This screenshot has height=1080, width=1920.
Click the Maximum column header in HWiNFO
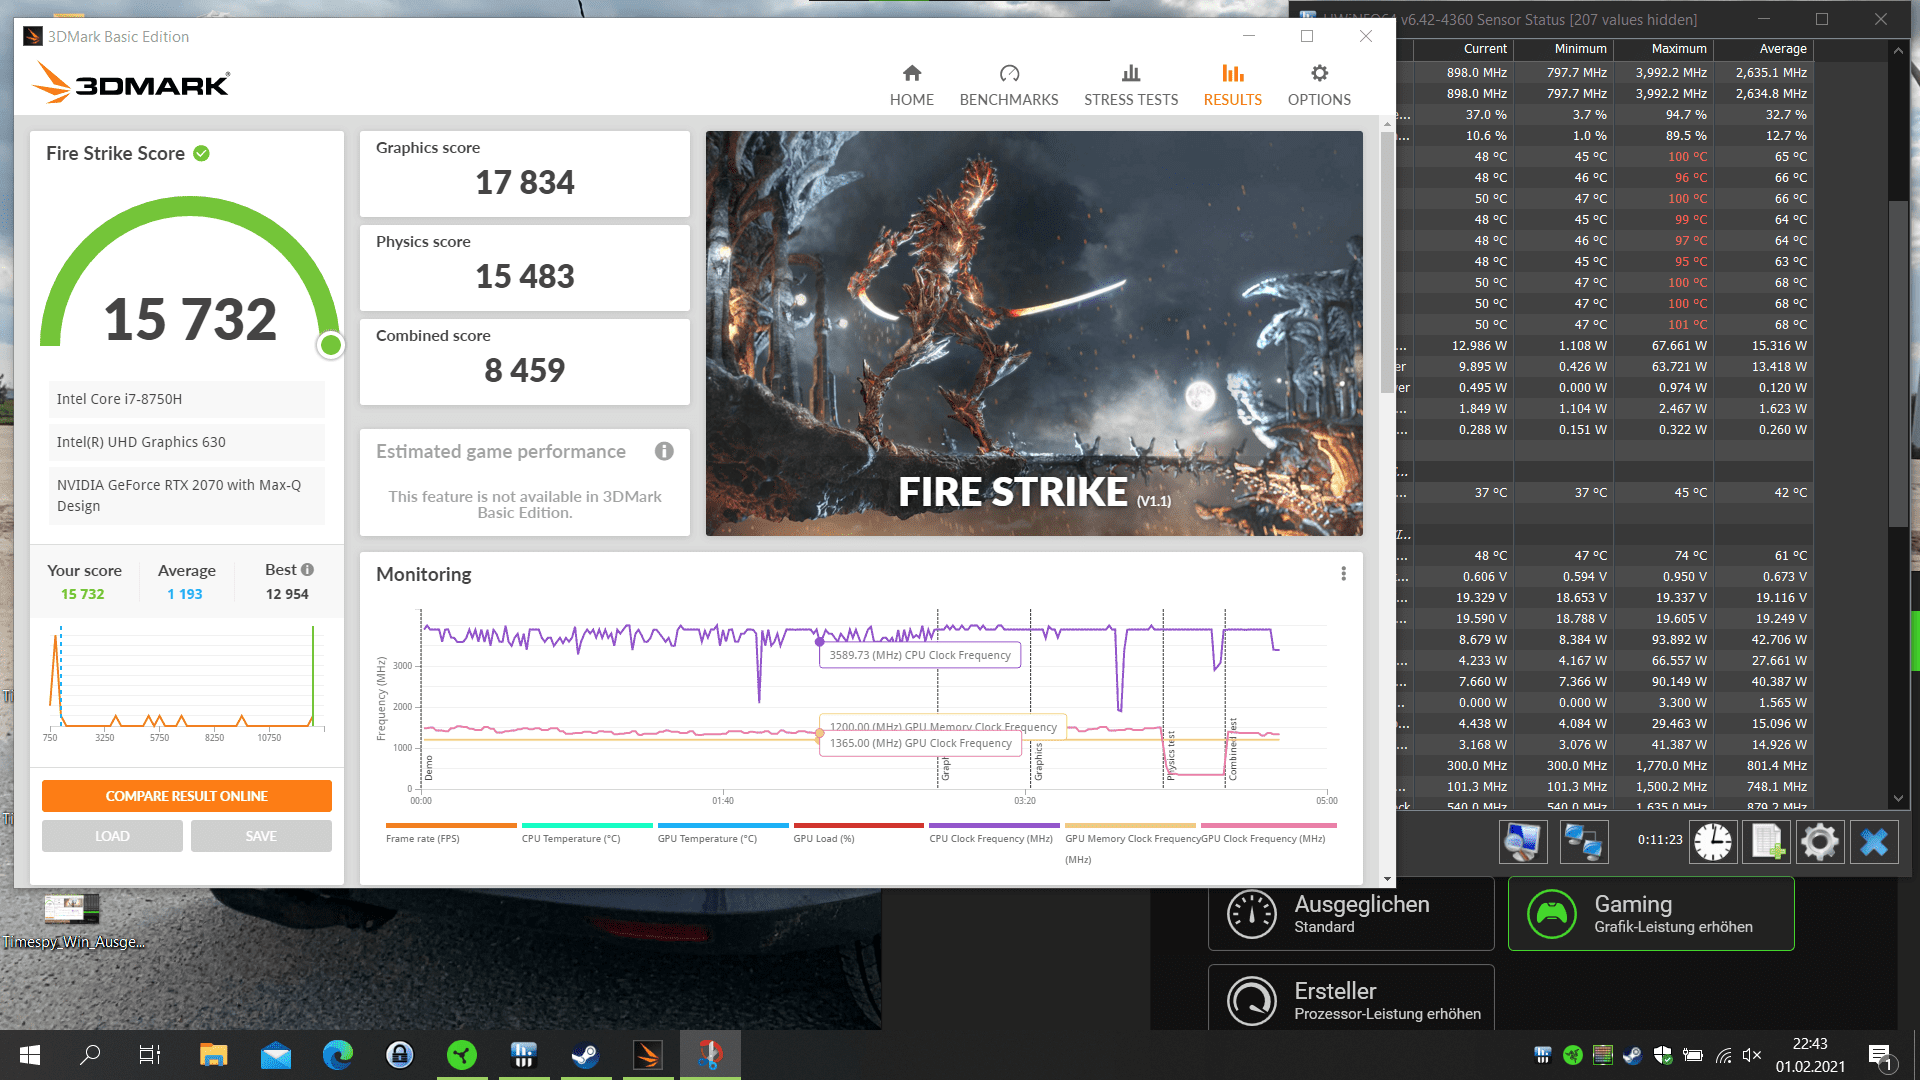[1663, 49]
